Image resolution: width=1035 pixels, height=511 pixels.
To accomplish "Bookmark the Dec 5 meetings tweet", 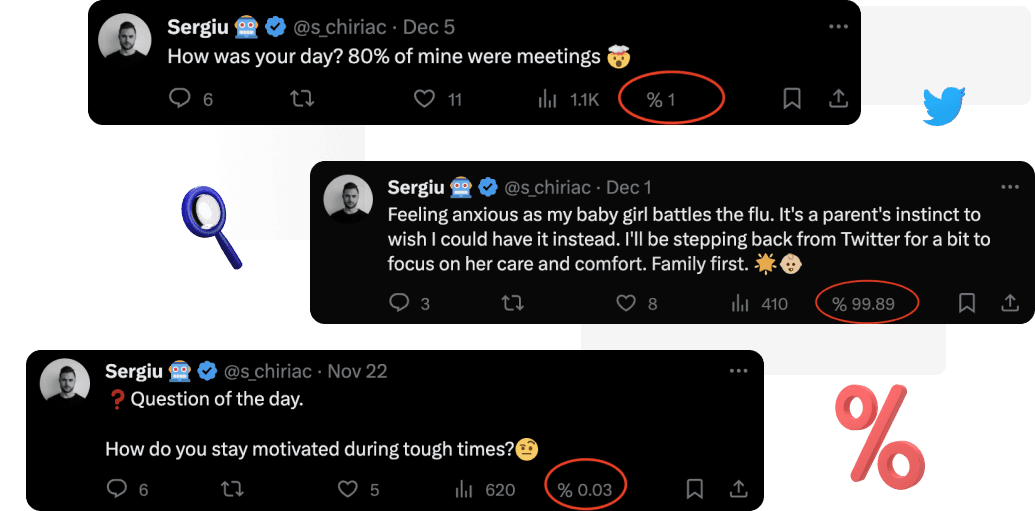I will (x=791, y=98).
